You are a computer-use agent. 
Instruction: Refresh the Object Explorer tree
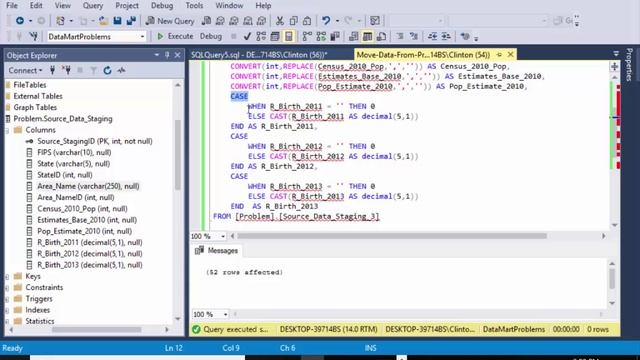(107, 70)
